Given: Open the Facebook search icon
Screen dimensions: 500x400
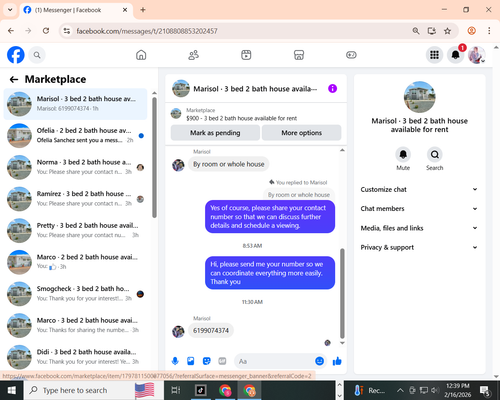Looking at the screenshot, I should coord(37,55).
